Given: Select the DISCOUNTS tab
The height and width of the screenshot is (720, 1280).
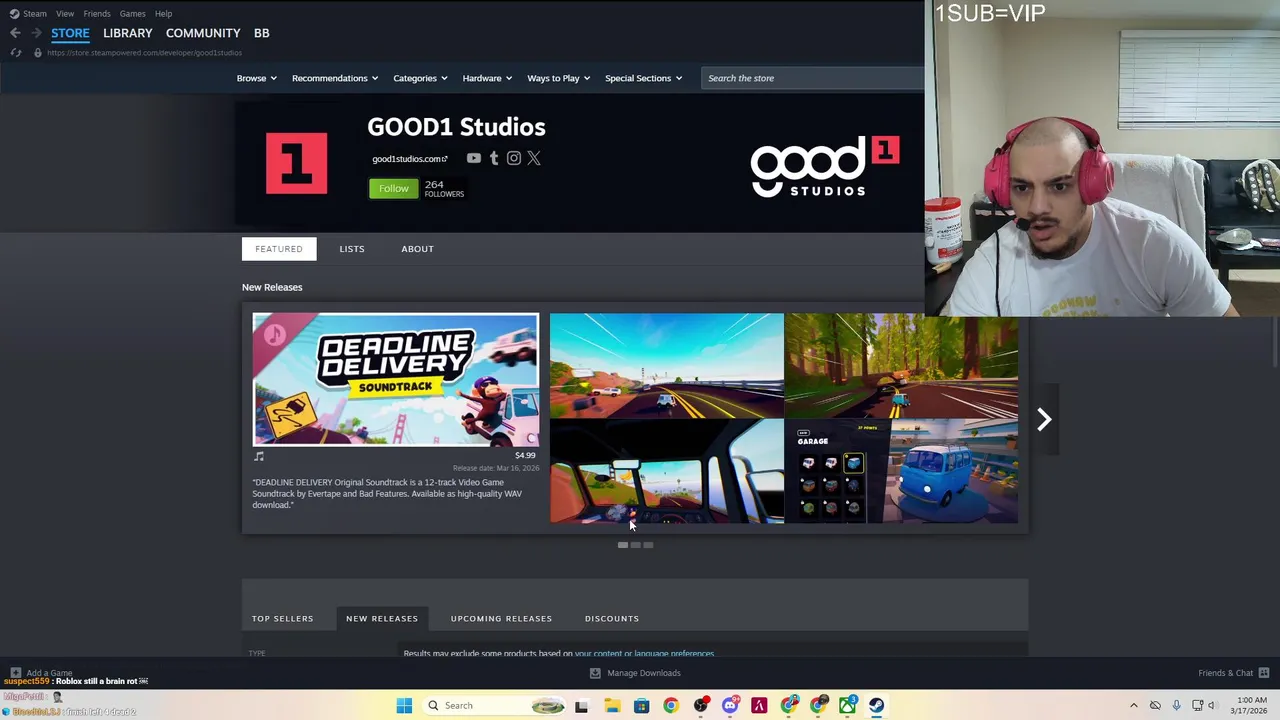Looking at the screenshot, I should [612, 618].
